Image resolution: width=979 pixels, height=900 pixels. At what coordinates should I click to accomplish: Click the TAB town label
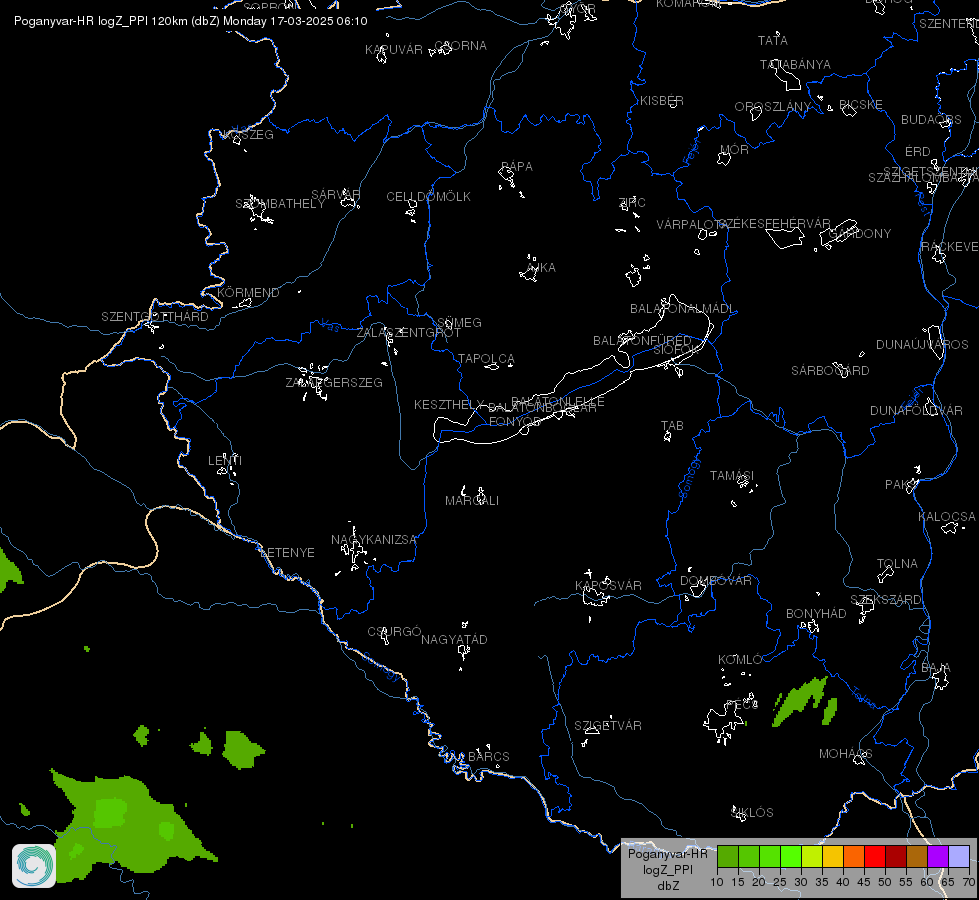click(672, 425)
